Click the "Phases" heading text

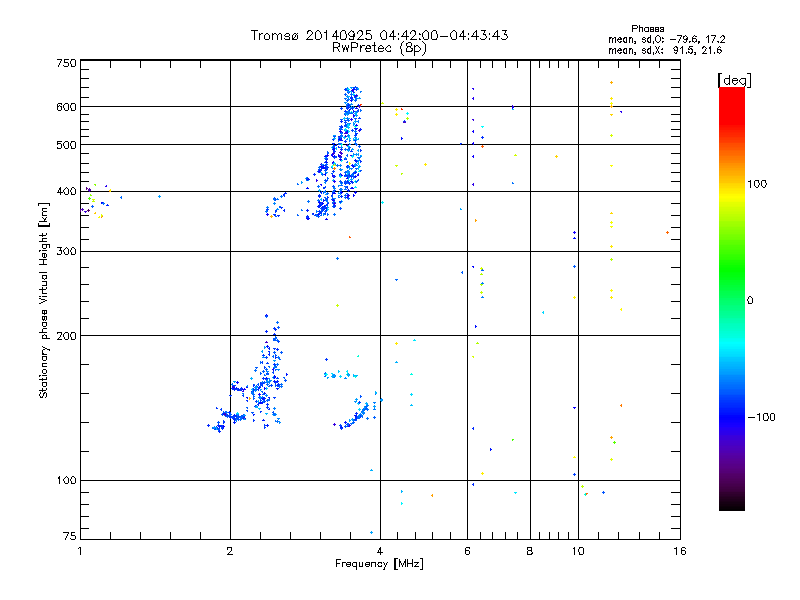click(647, 29)
